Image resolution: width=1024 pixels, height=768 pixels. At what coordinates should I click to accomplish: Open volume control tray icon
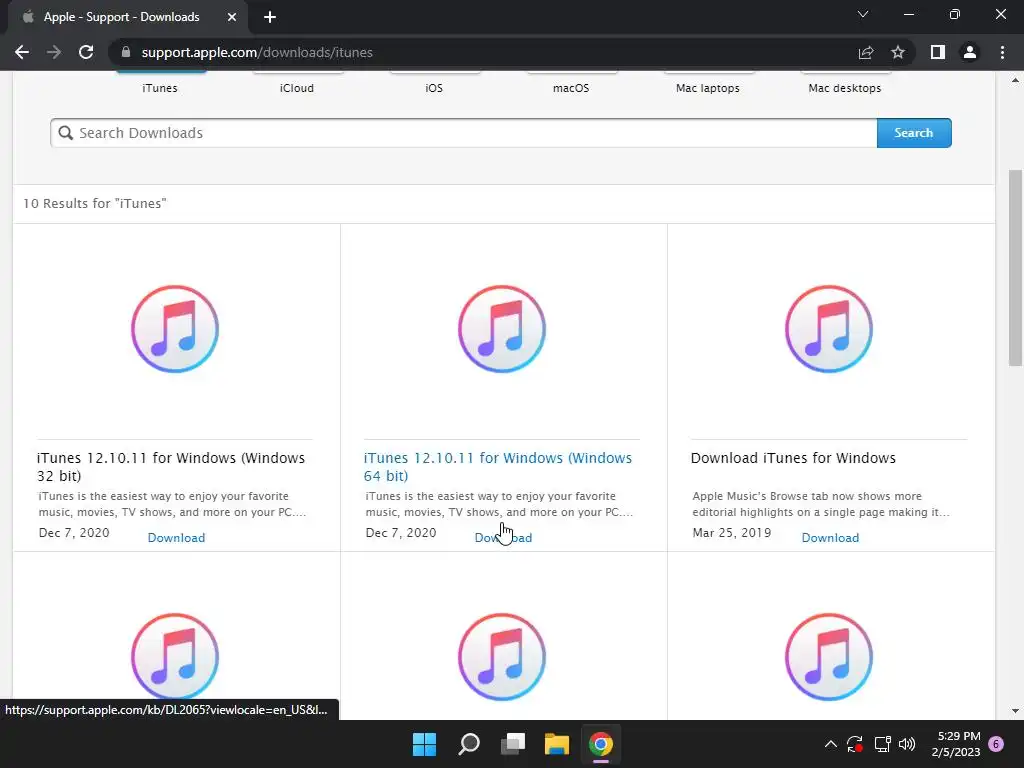coord(907,744)
